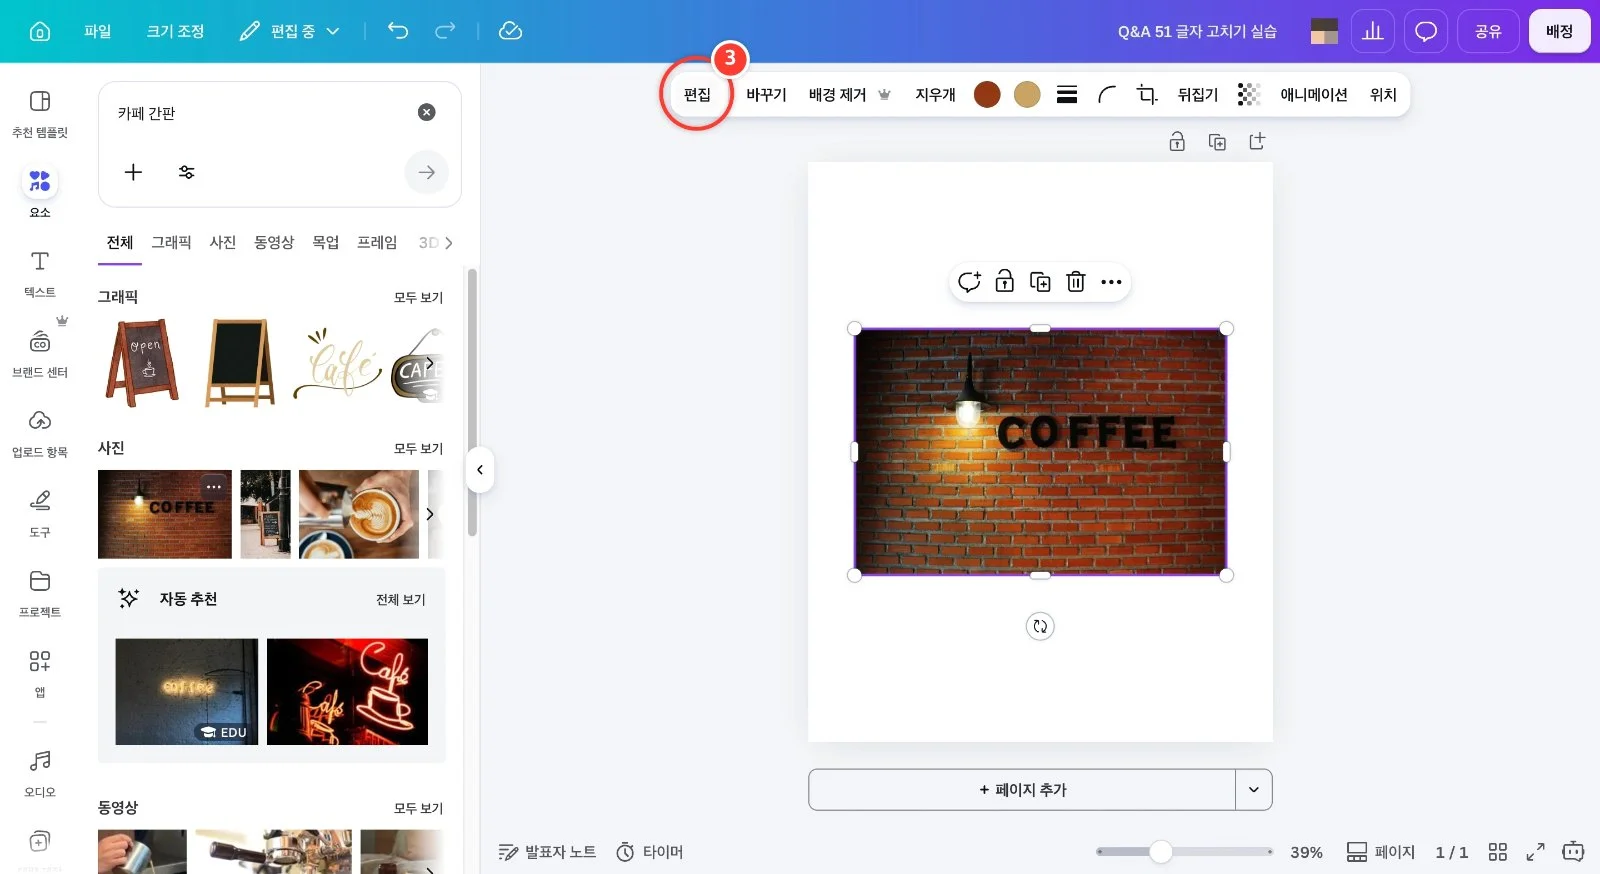Collapse the side panel with arrow

[480, 470]
